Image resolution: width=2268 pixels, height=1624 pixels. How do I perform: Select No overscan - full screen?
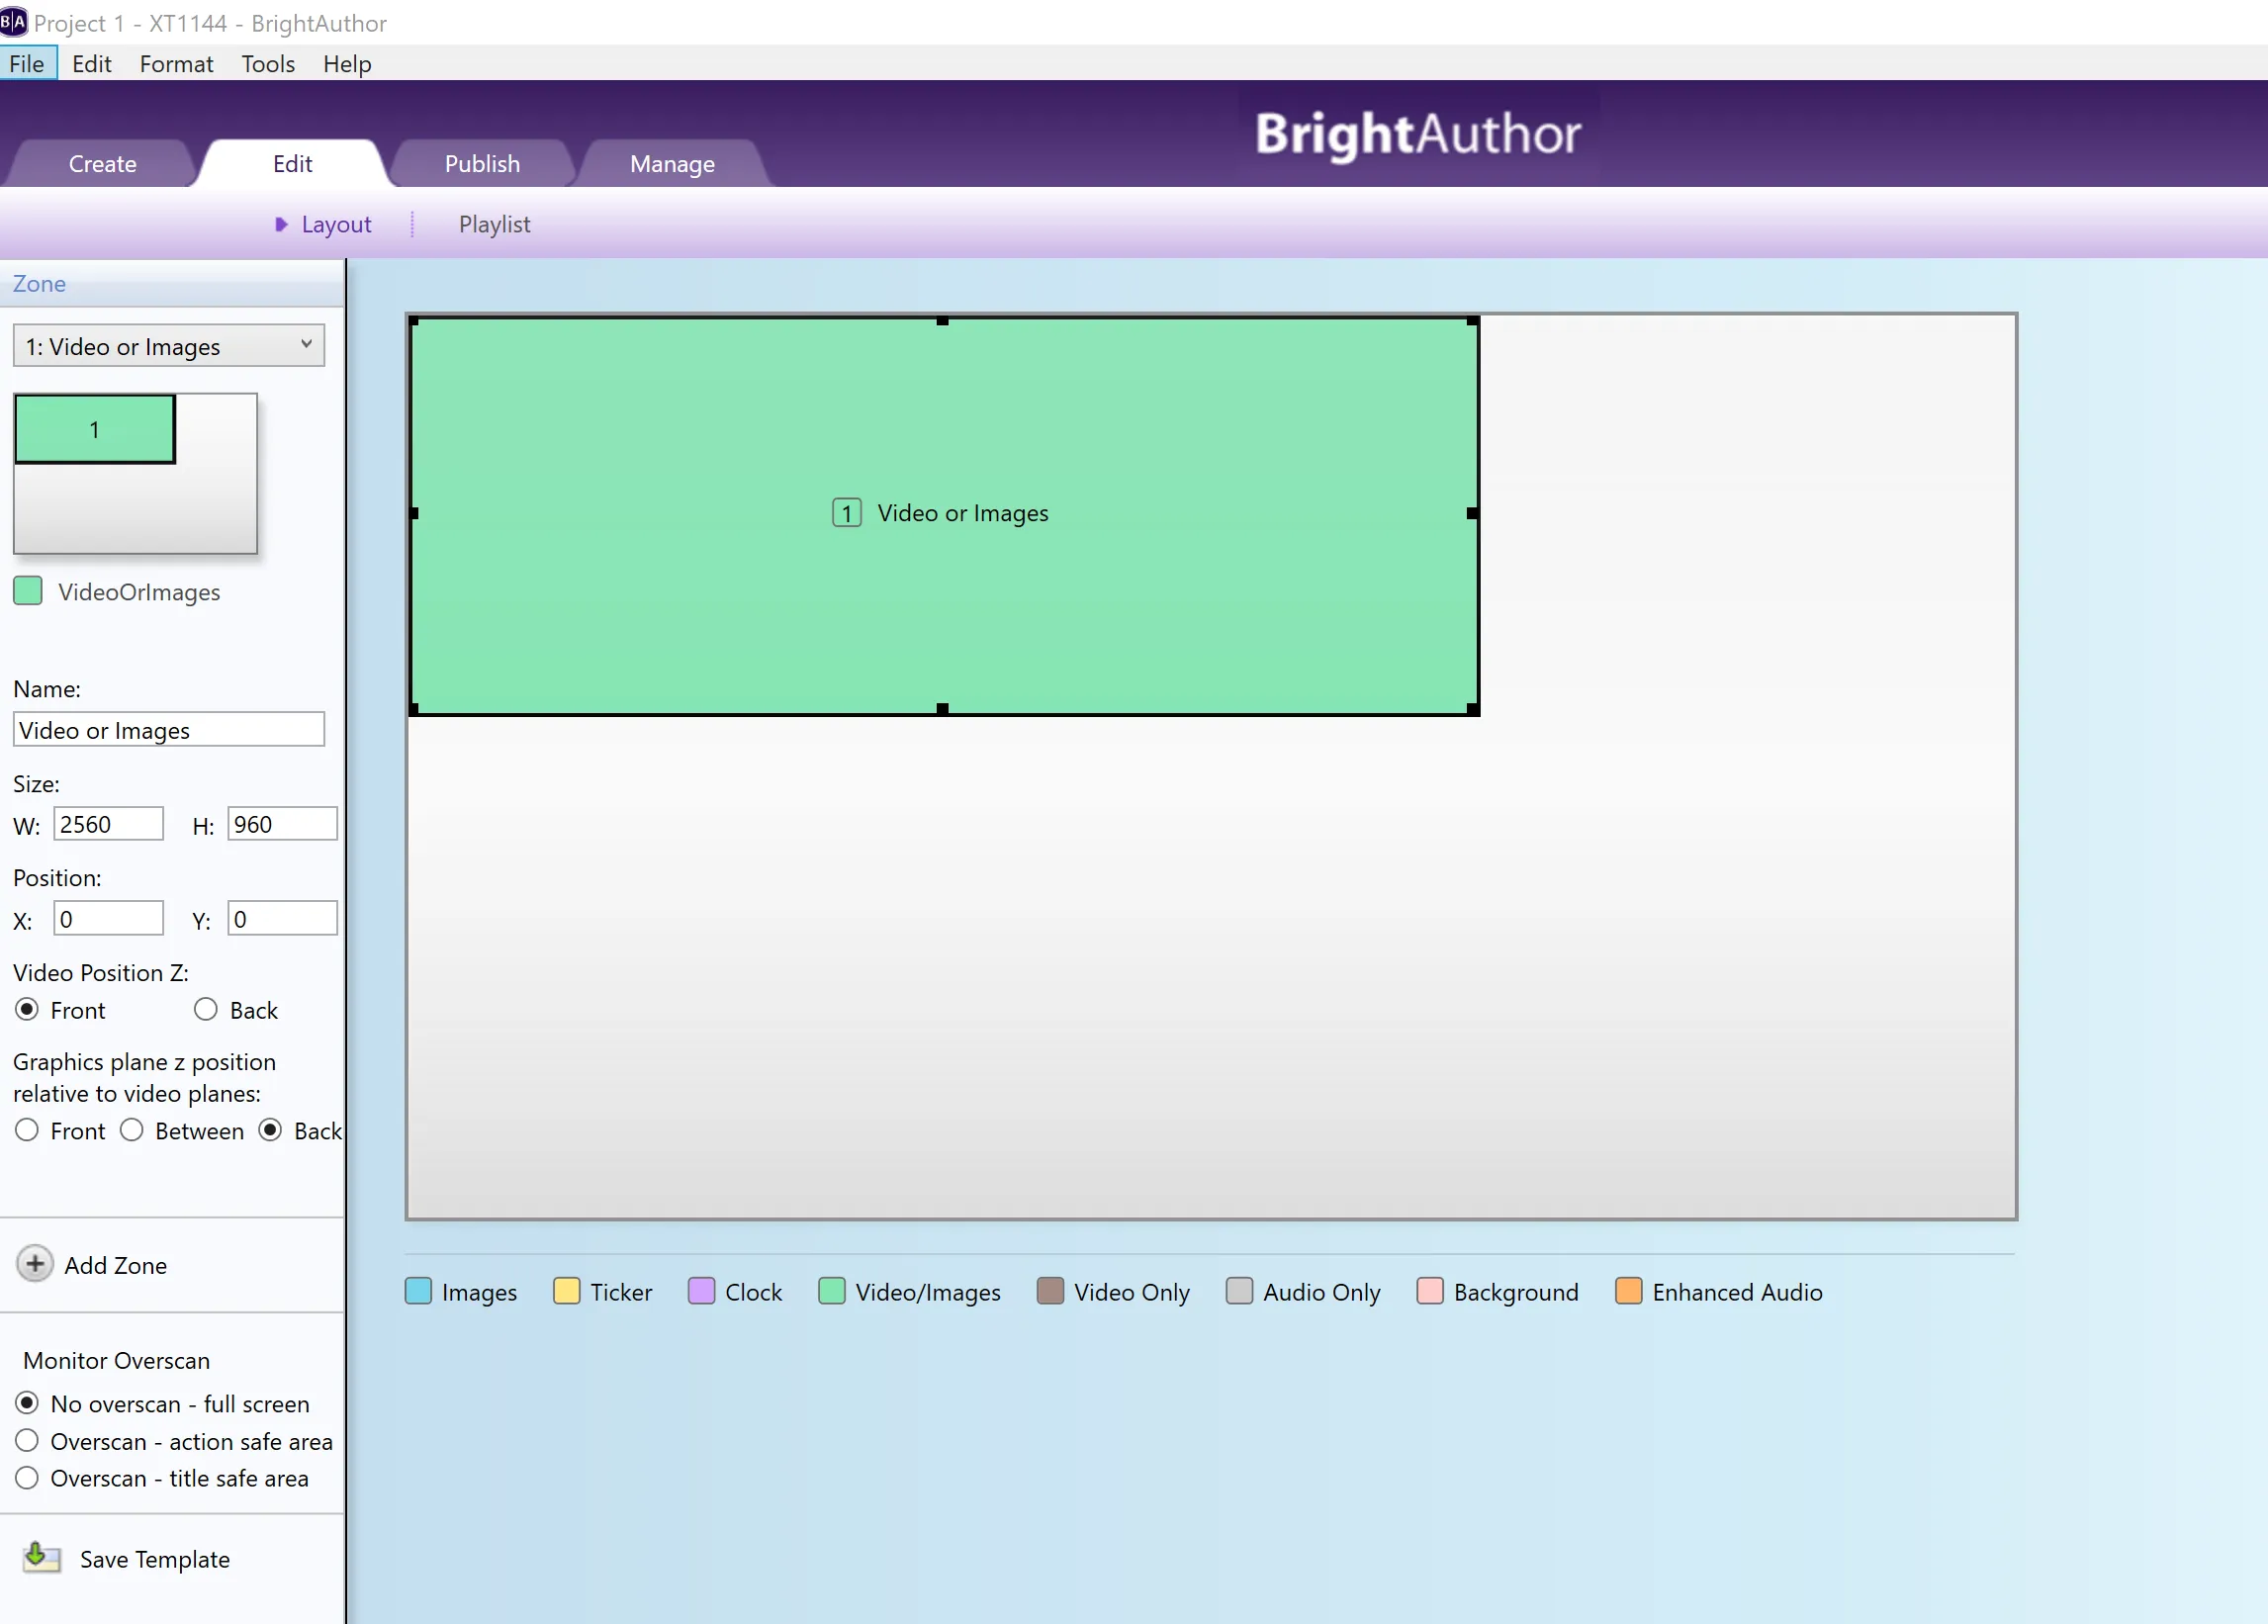[27, 1403]
